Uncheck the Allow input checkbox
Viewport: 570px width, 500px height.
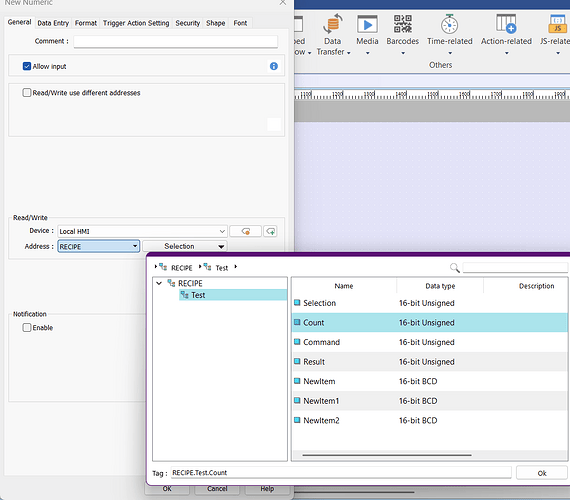[x=27, y=66]
